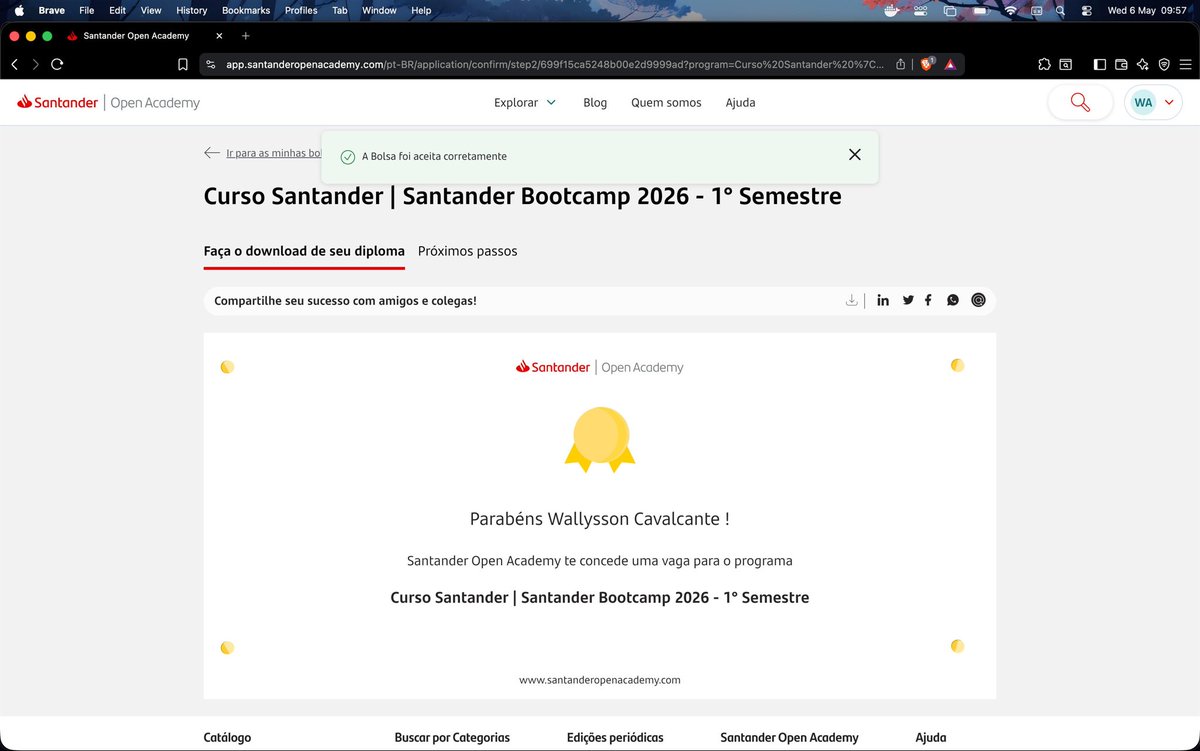Share diploma on Facebook icon
The width and height of the screenshot is (1200, 751).
click(x=928, y=300)
